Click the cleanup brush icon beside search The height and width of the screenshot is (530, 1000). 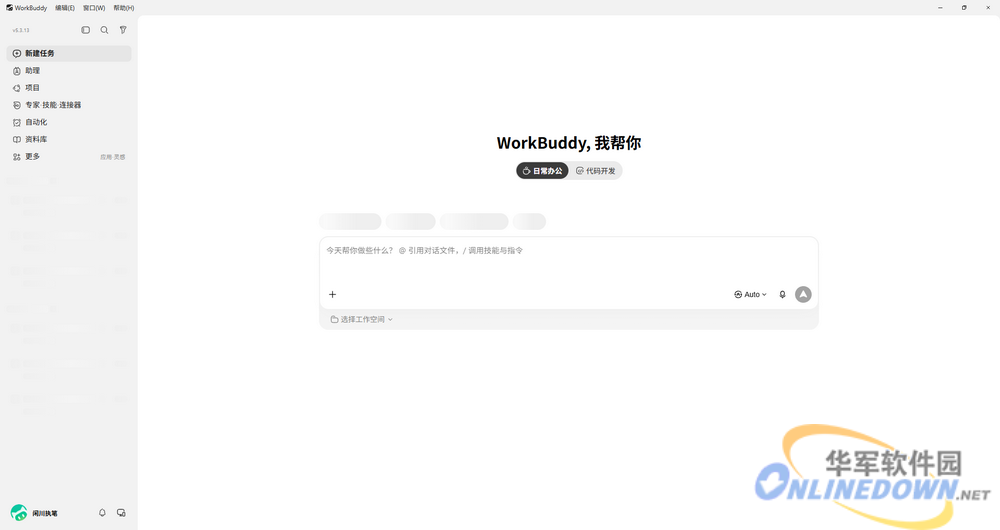click(x=123, y=30)
